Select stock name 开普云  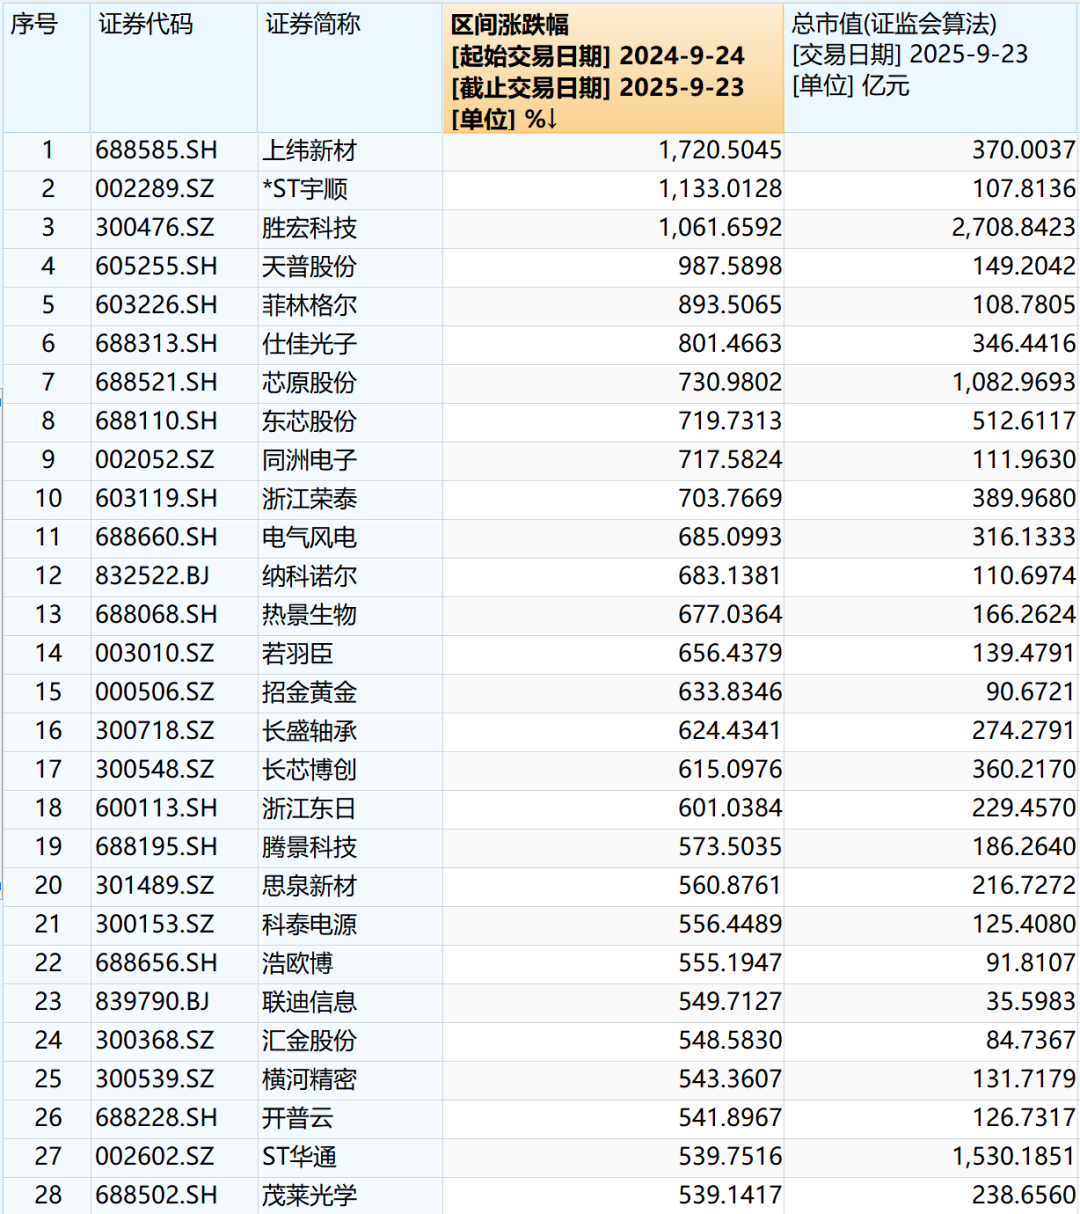click(297, 1117)
